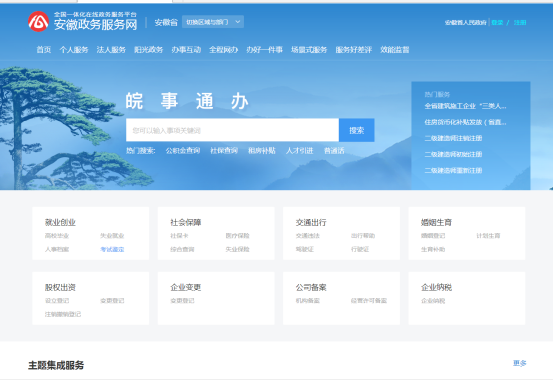This screenshot has height=381, width=553.
Task: Select hot search term 公积金查询
Action: (x=183, y=151)
